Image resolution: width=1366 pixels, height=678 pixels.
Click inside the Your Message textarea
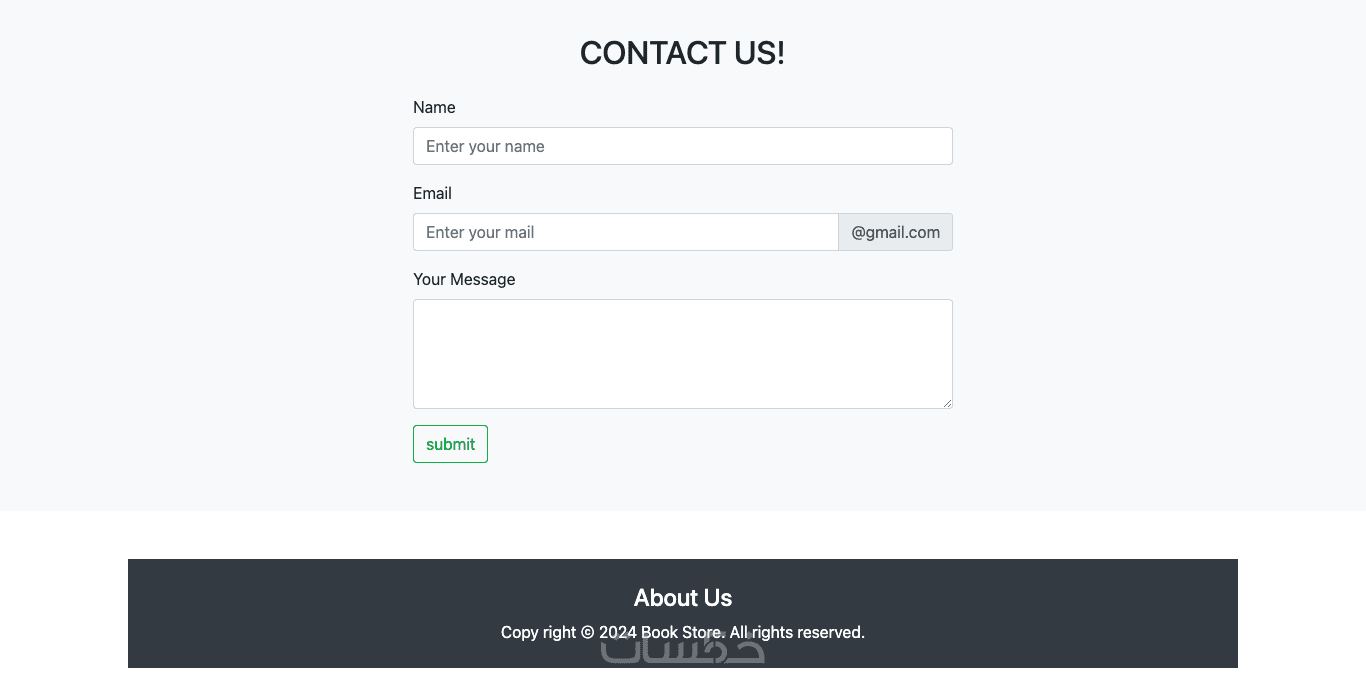pos(682,353)
